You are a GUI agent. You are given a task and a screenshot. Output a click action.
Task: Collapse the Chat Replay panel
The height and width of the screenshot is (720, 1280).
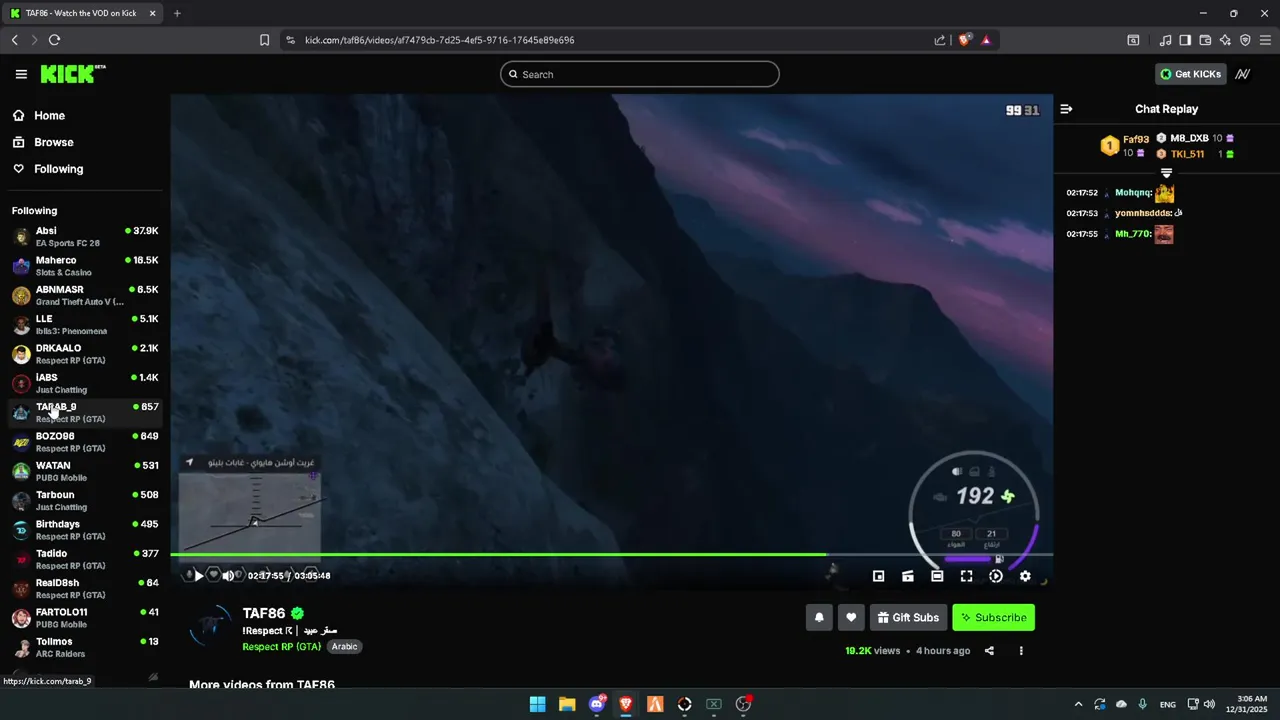pyautogui.click(x=1066, y=109)
